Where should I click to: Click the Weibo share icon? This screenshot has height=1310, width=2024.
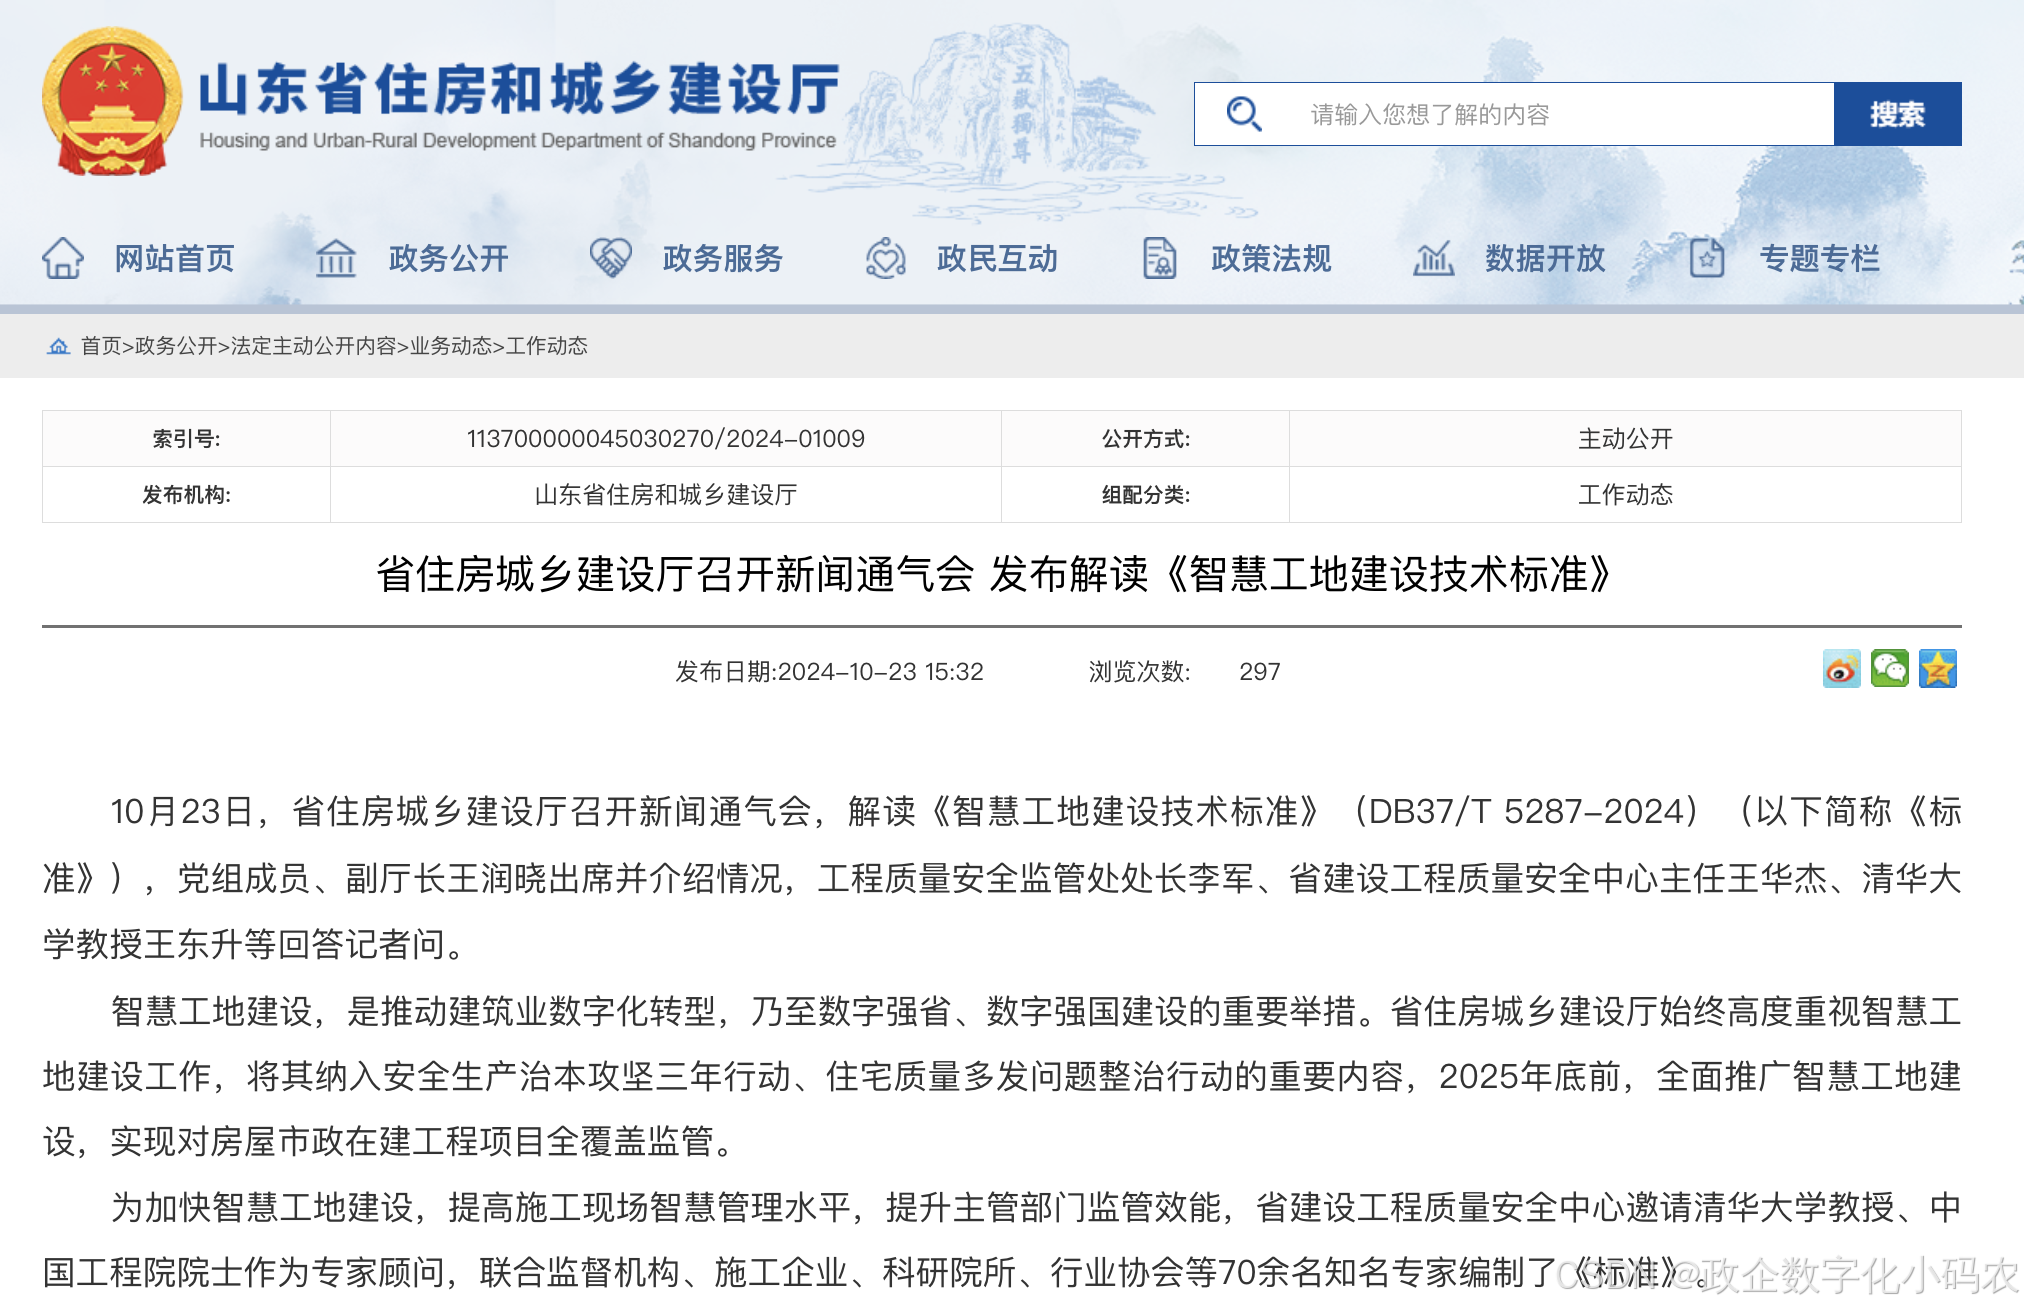pos(1841,670)
